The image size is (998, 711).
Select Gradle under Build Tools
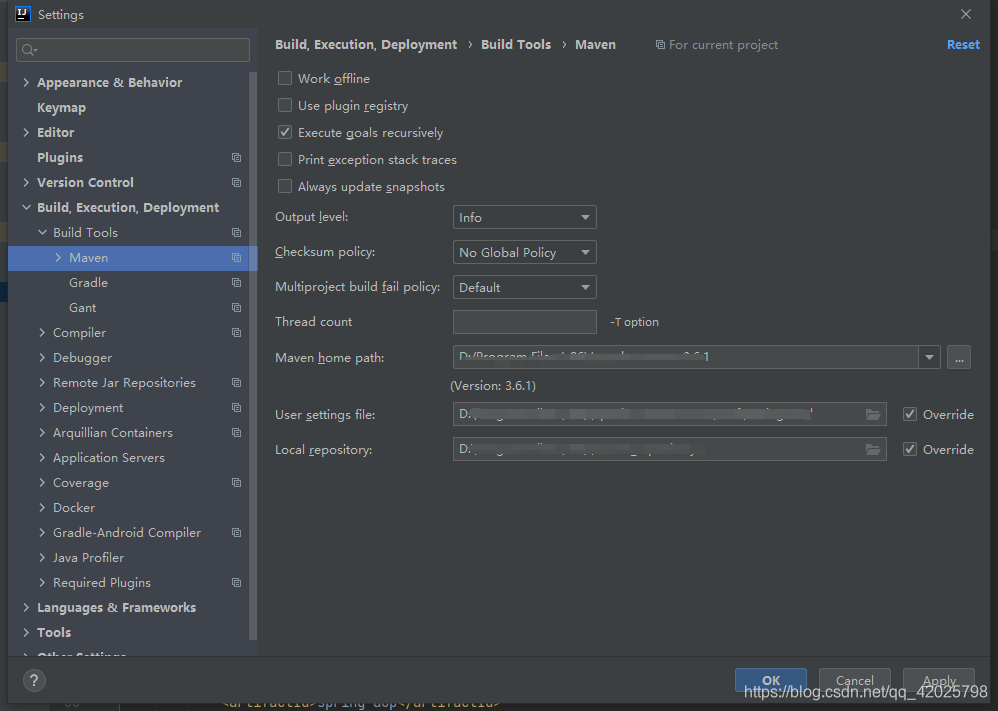(x=88, y=282)
